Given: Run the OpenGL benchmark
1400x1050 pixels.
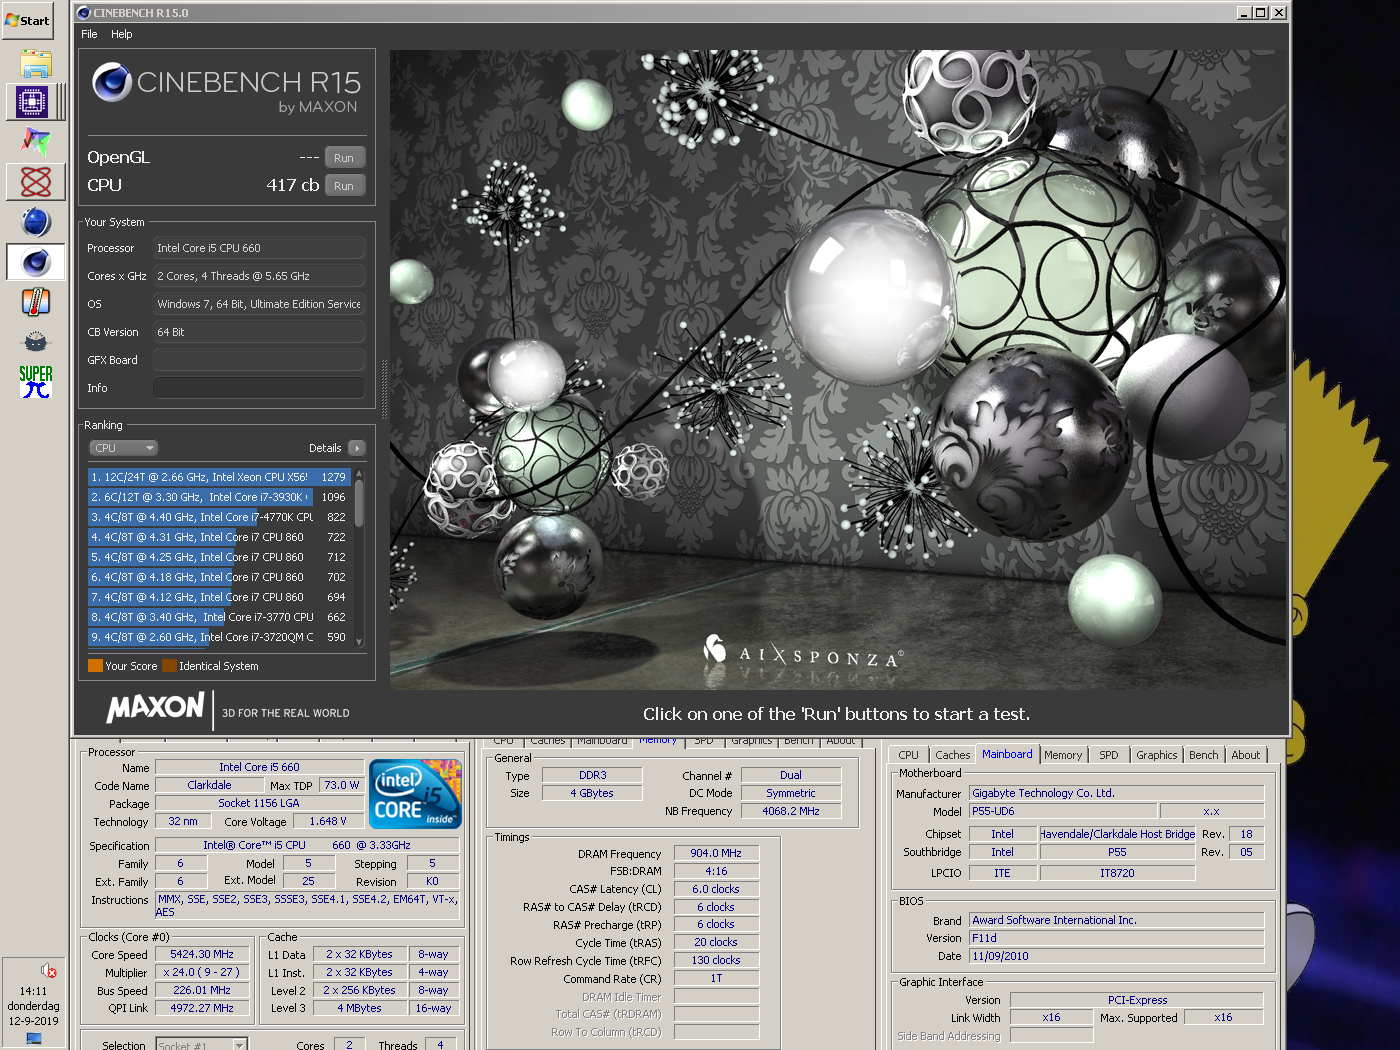Looking at the screenshot, I should tap(344, 158).
